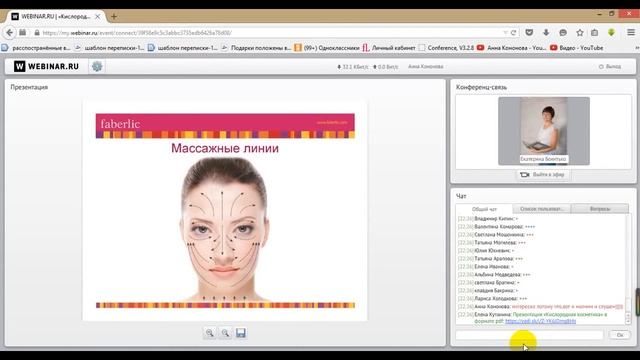The image size is (640, 360).
Task: Open the 'Личный кабинет' bookmark
Action: click(389, 48)
